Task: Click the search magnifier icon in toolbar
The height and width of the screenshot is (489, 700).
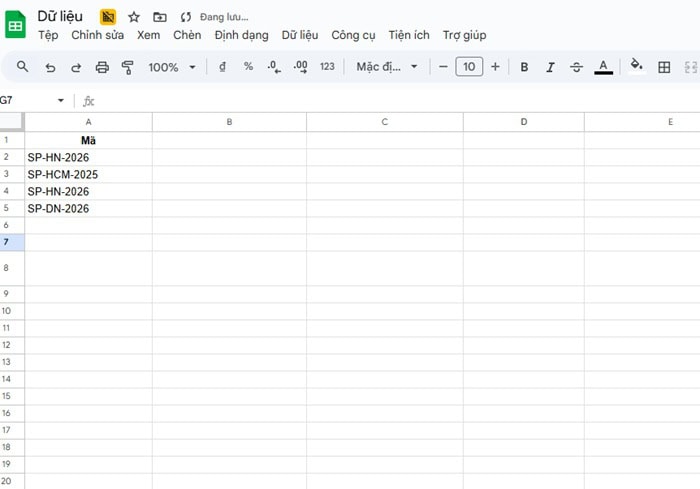Action: point(23,67)
